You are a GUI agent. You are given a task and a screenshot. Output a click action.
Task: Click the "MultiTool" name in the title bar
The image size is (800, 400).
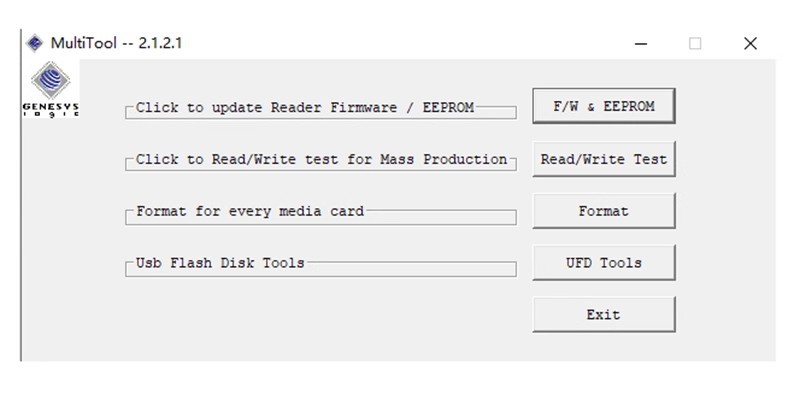[83, 43]
